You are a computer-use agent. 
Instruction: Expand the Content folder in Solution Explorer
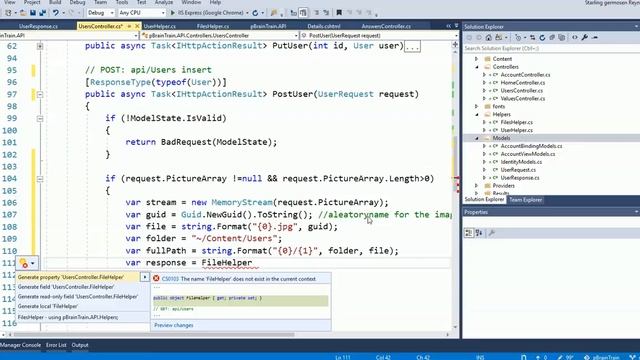point(476,59)
